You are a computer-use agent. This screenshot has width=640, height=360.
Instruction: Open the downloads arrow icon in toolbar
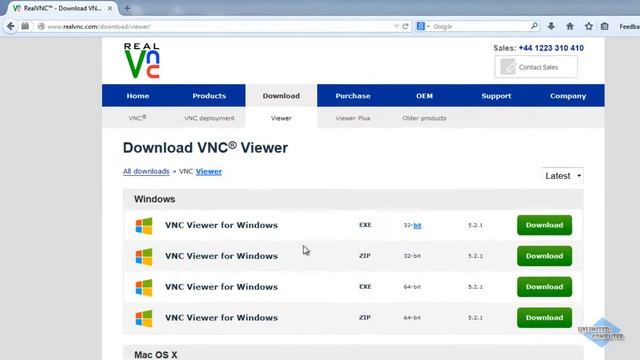pos(551,26)
